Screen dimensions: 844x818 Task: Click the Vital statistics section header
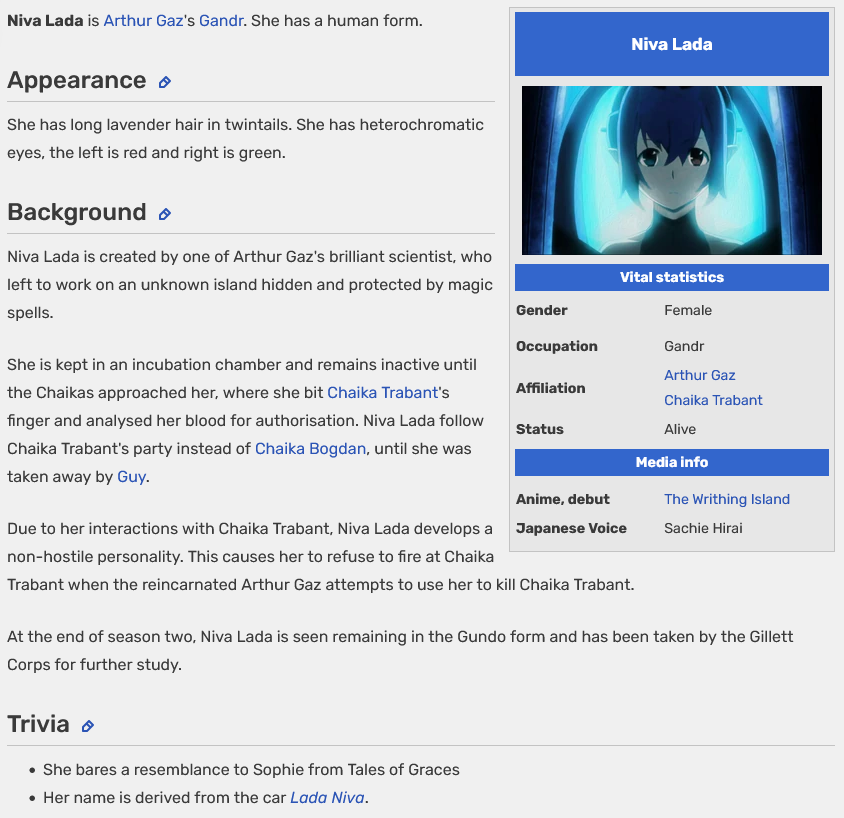[x=671, y=277]
